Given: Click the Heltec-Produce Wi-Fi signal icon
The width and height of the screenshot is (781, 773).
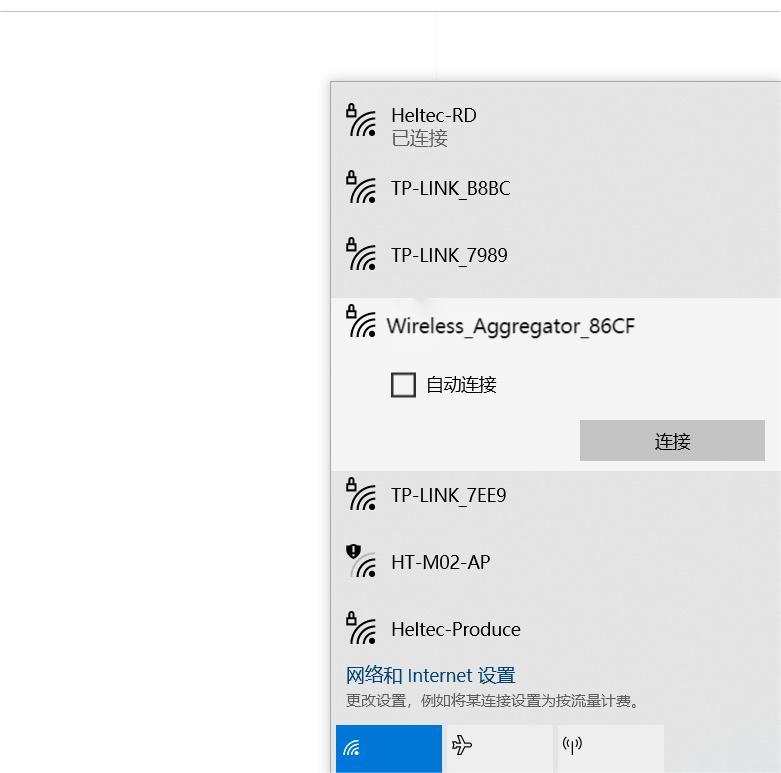Looking at the screenshot, I should point(361,629).
